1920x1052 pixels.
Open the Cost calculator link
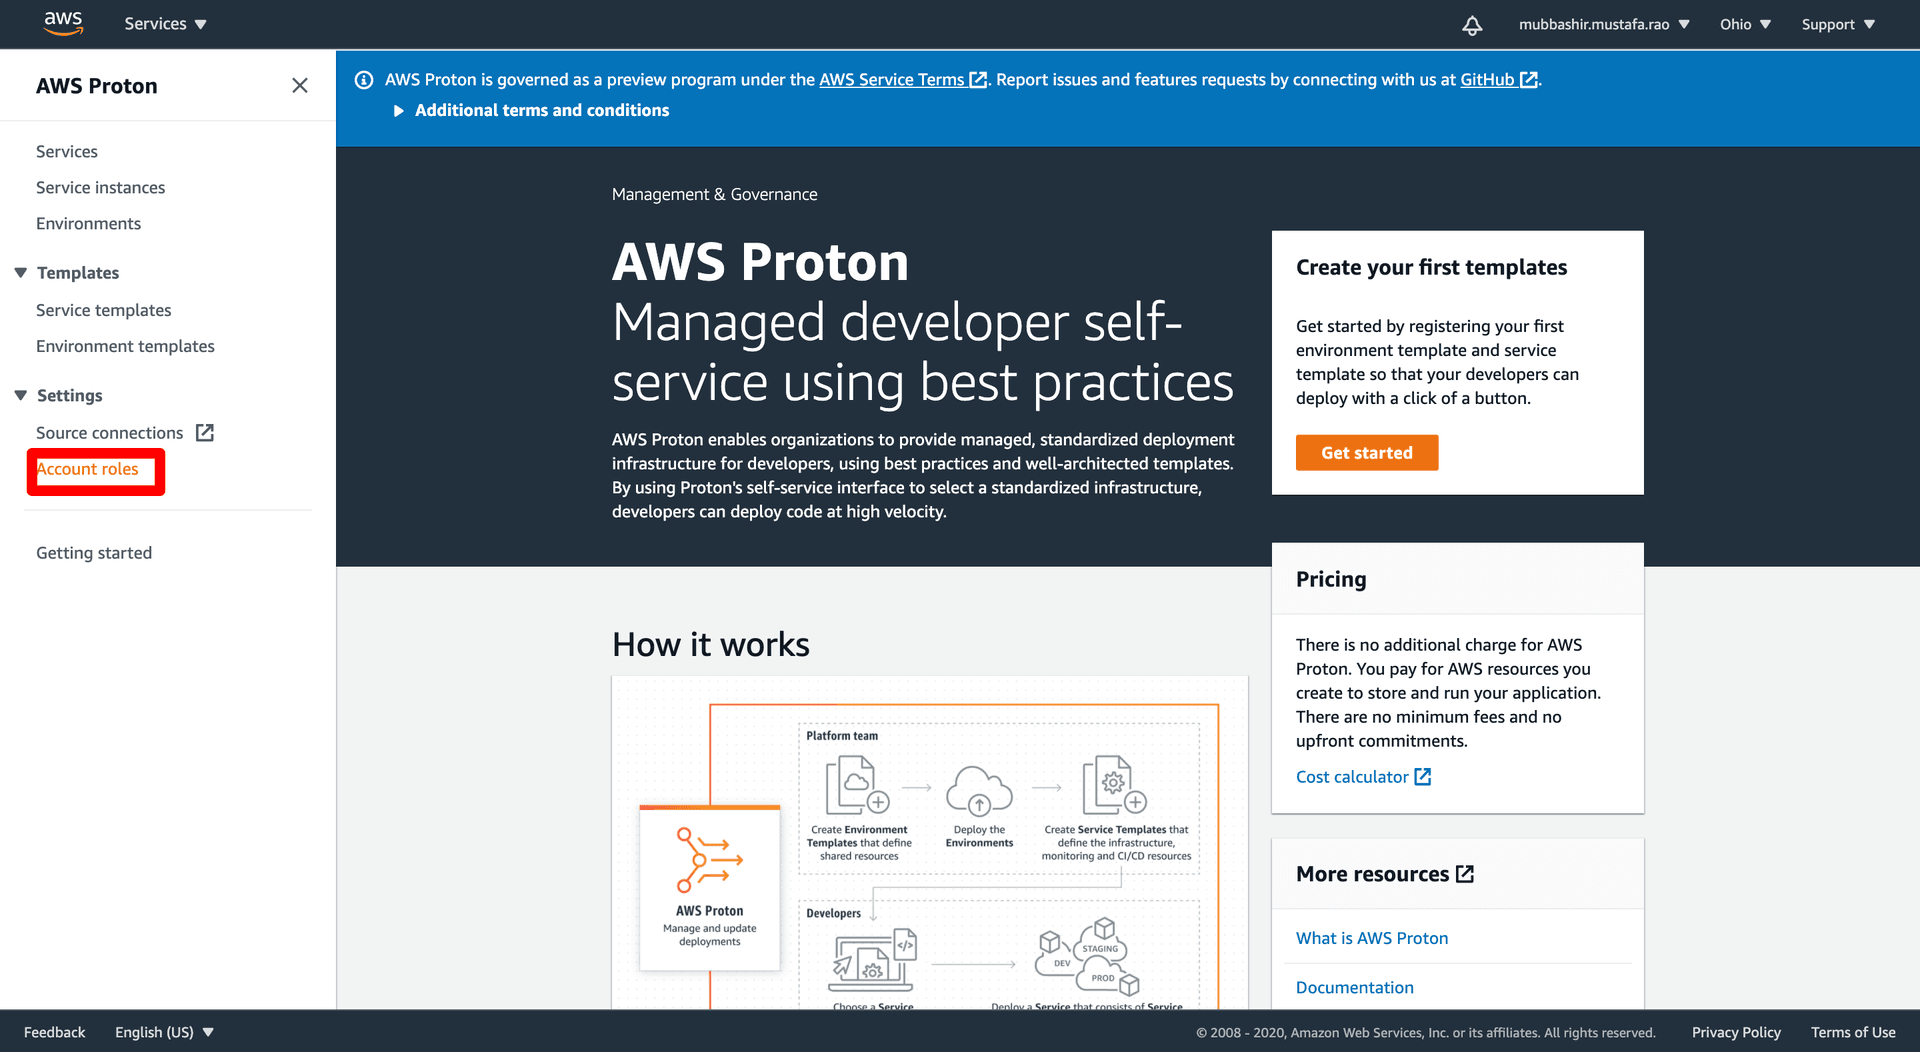tap(1352, 777)
